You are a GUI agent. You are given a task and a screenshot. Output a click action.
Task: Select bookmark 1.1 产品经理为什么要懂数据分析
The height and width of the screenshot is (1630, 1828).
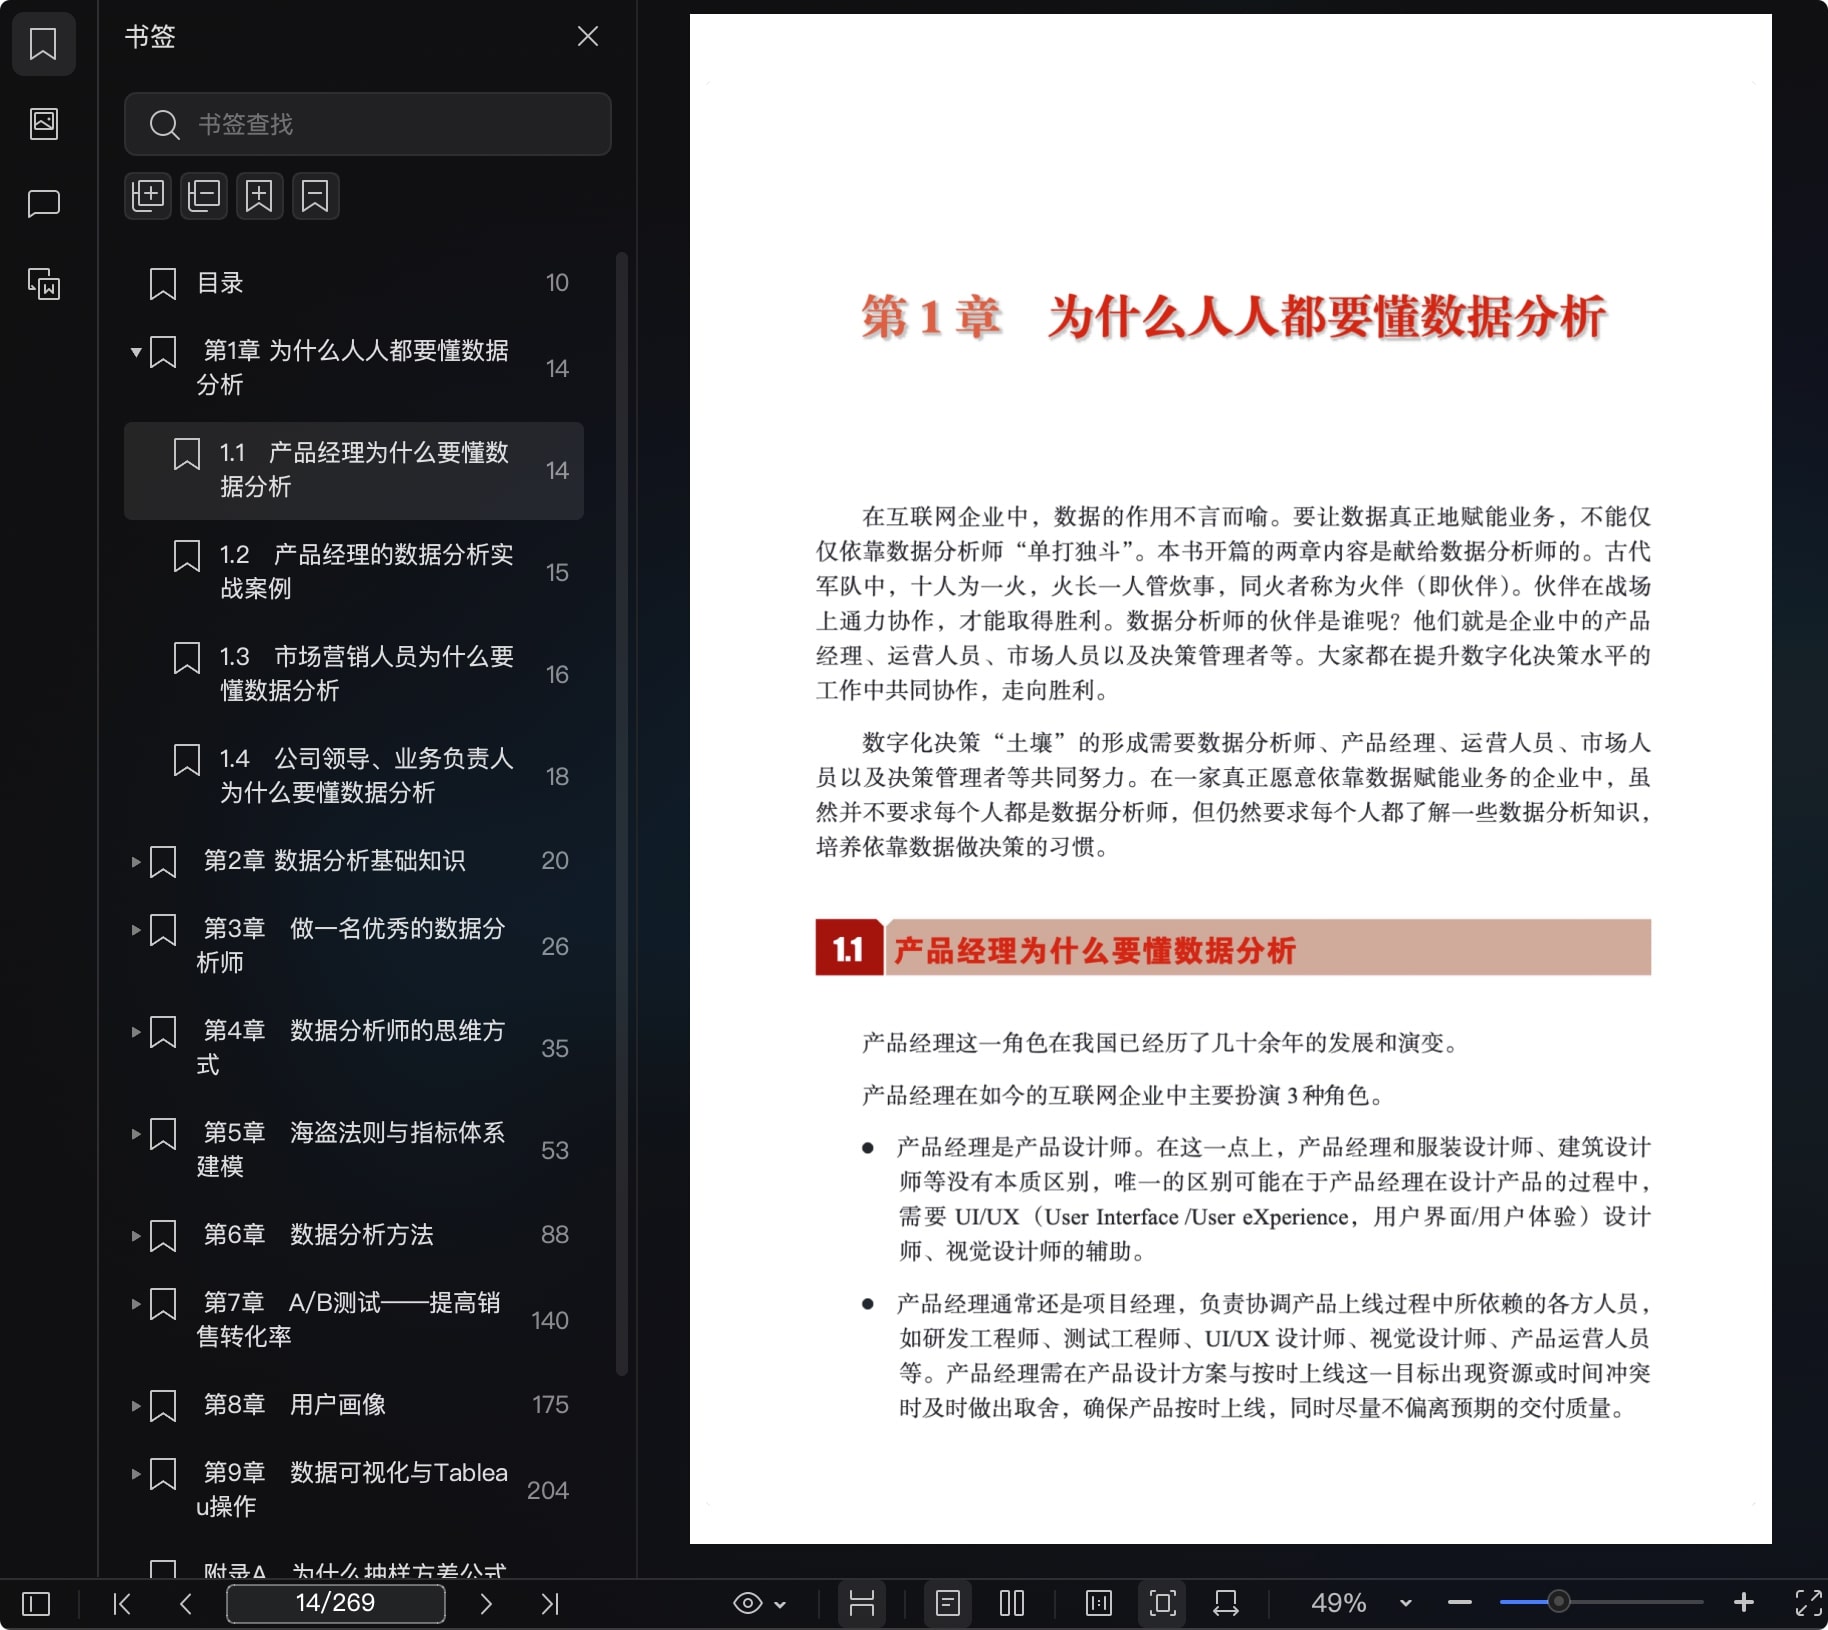click(x=354, y=470)
